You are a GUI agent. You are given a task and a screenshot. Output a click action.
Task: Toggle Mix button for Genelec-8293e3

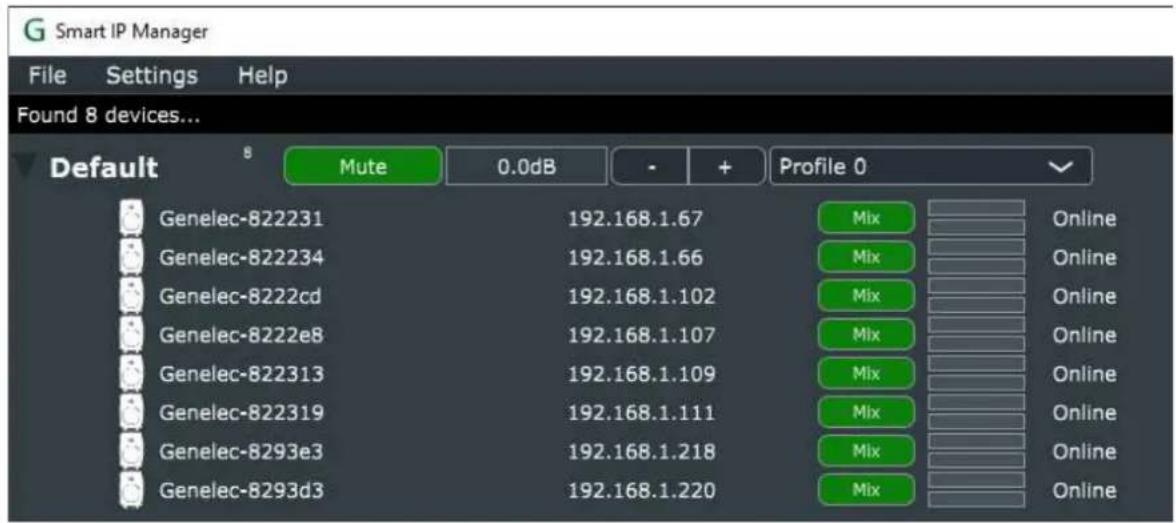click(866, 452)
